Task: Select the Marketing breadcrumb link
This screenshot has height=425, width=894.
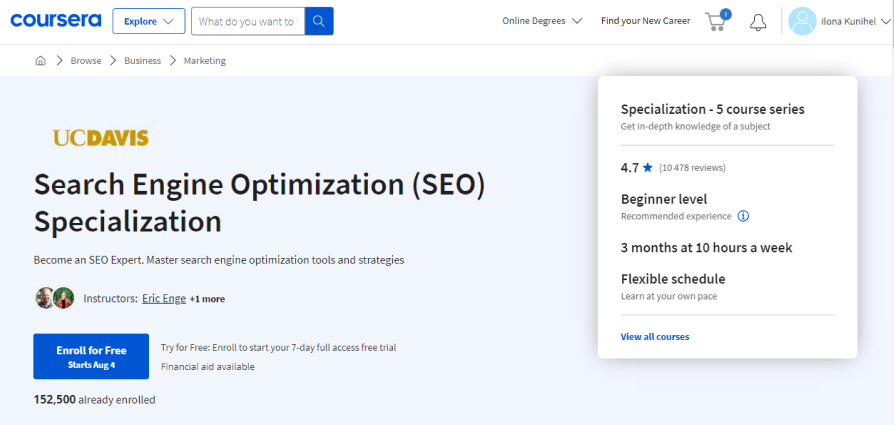Action: (x=204, y=61)
